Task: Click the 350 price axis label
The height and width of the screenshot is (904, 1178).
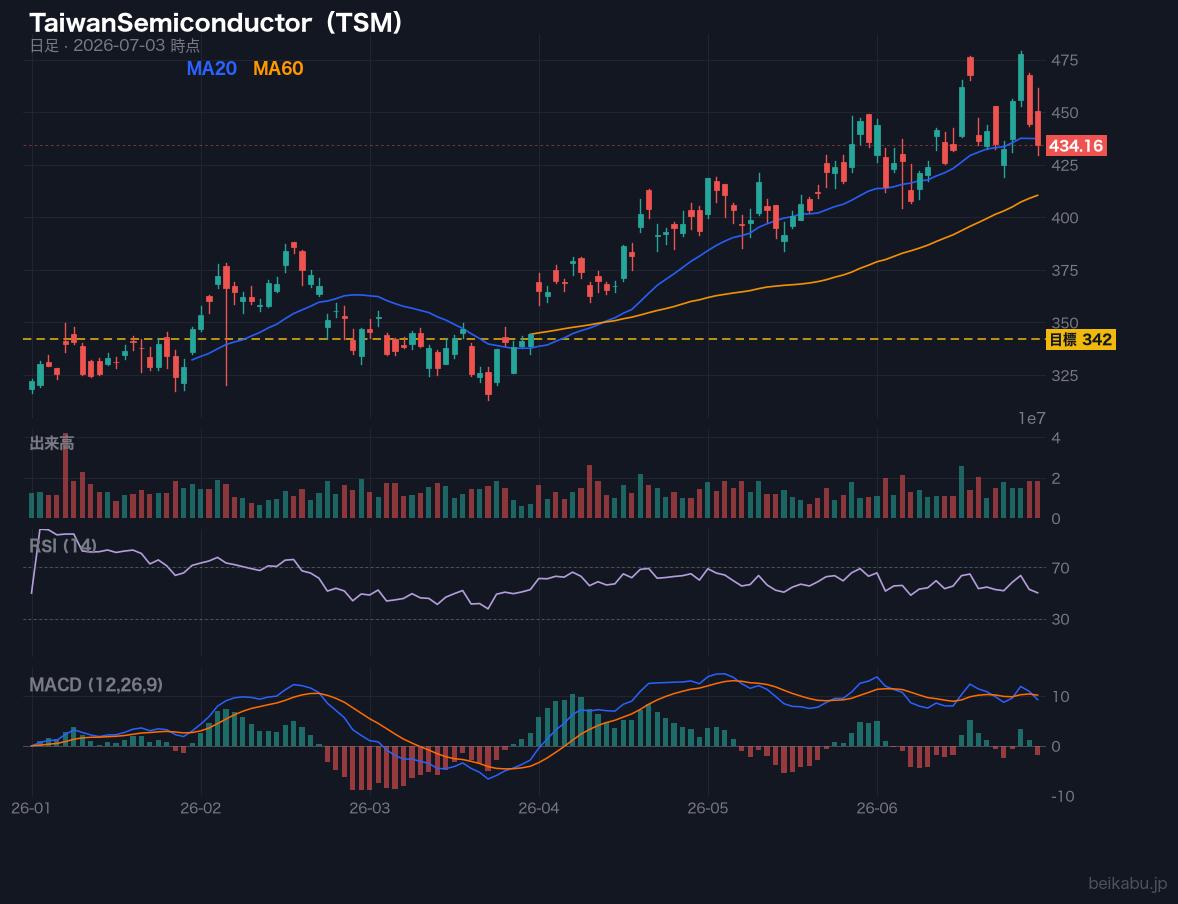Action: (1065, 323)
